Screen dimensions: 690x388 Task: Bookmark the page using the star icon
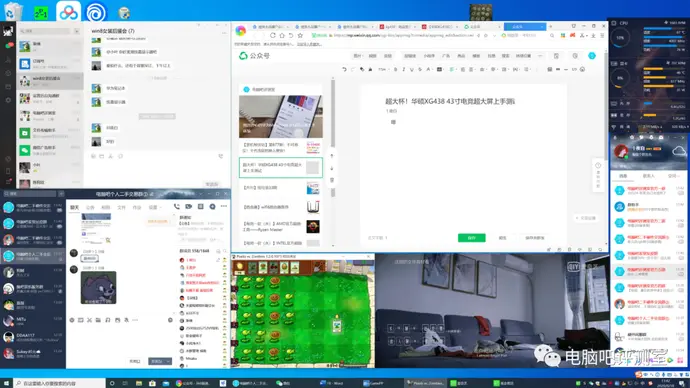point(300,35)
